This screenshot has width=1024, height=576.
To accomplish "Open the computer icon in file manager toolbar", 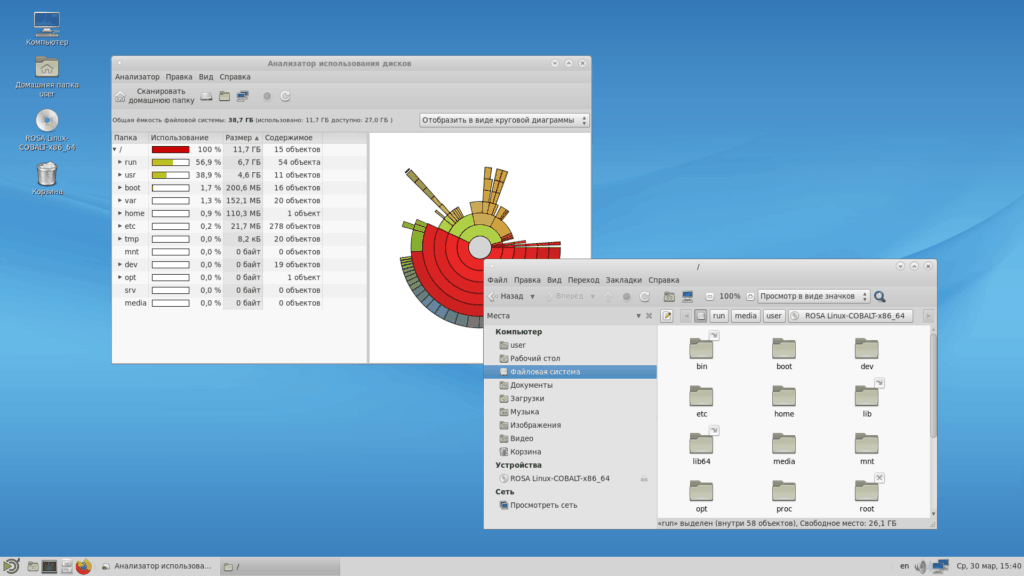I will point(687,296).
